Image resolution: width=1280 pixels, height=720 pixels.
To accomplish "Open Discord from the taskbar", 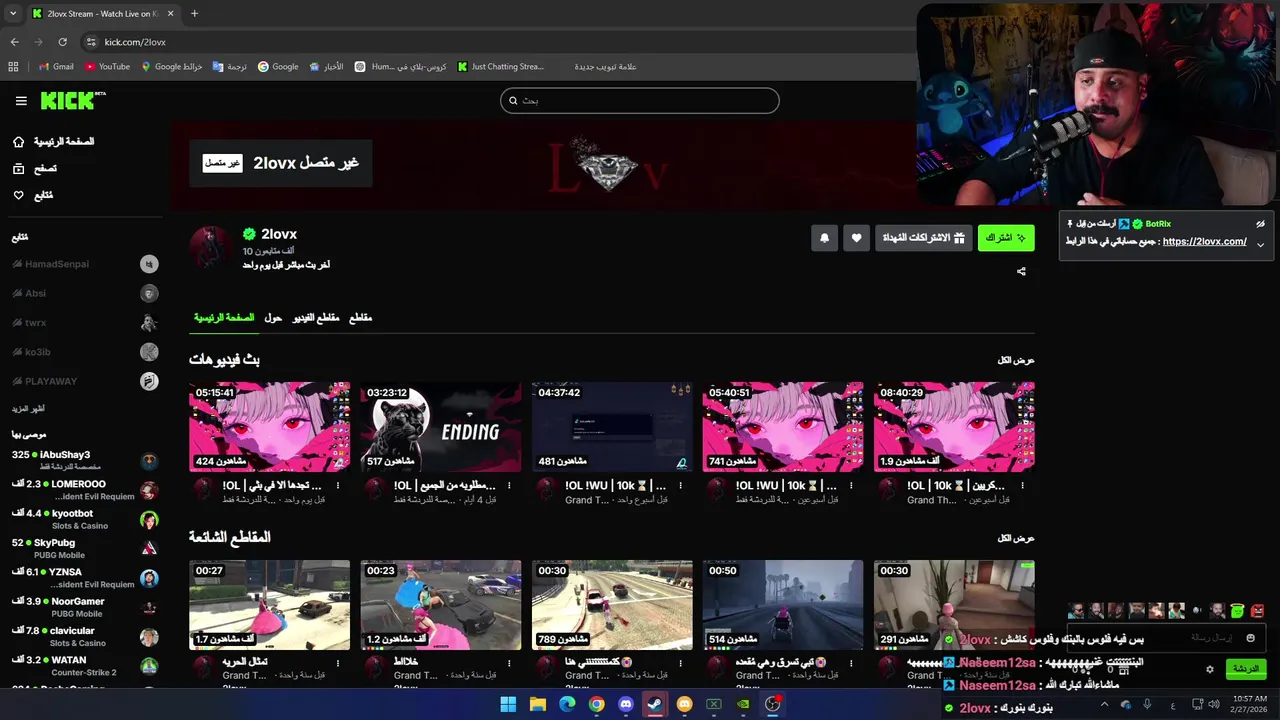I will pos(626,704).
